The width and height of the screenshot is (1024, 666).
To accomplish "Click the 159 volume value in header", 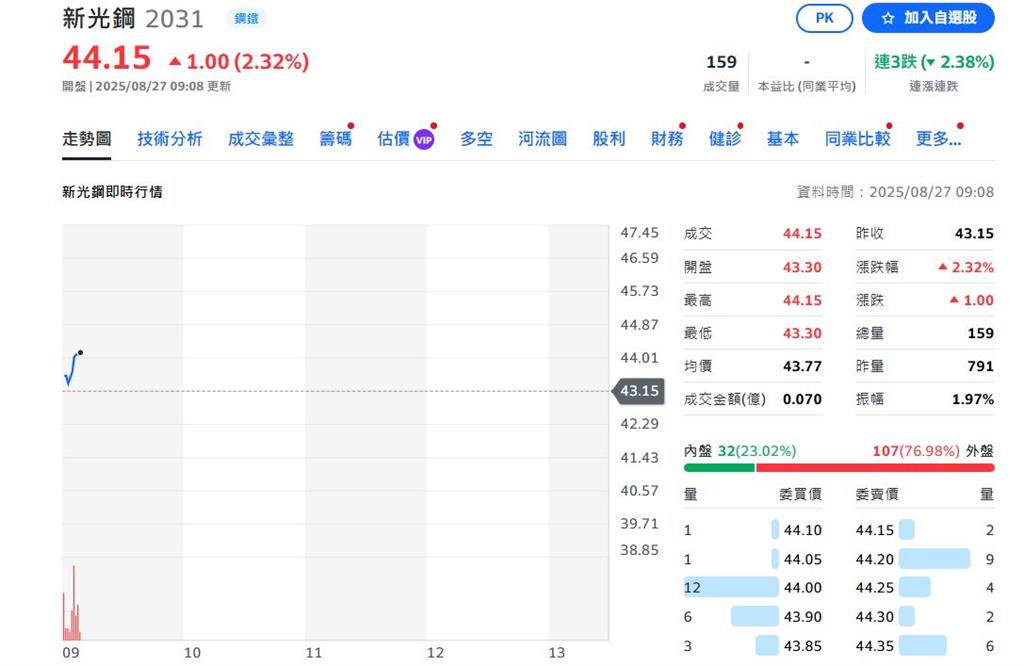I will click(721, 62).
